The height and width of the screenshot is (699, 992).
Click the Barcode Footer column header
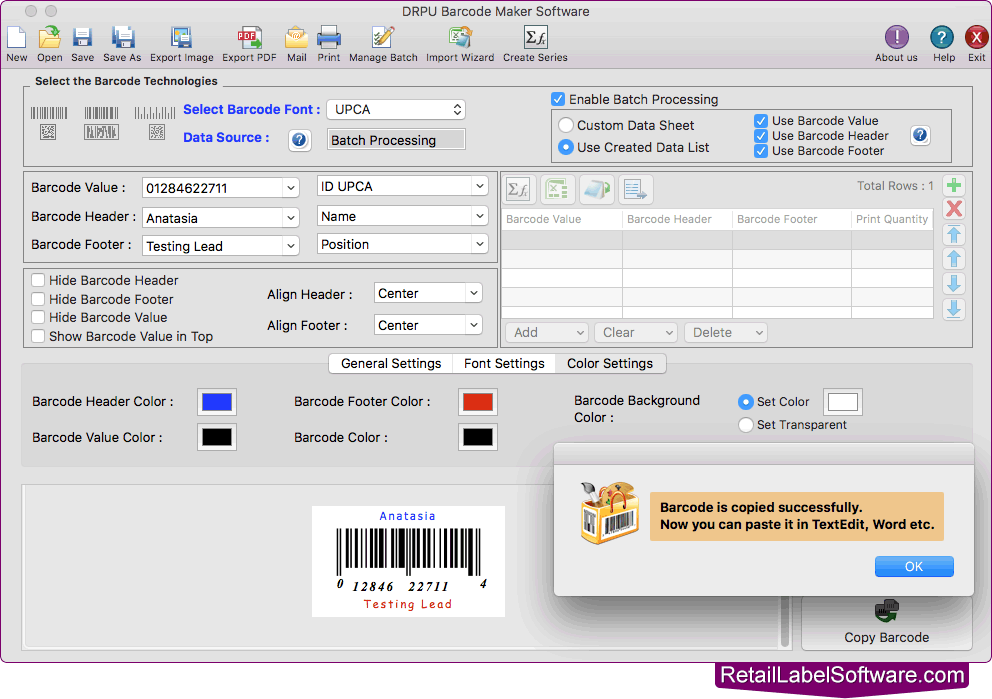(x=791, y=220)
